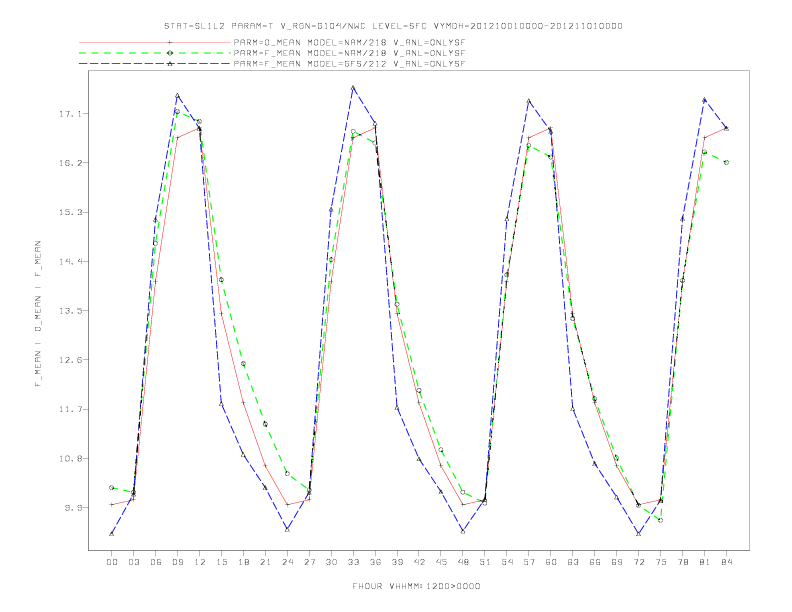Click the x-axis tick label 03
The height and width of the screenshot is (612, 792).
point(133,562)
